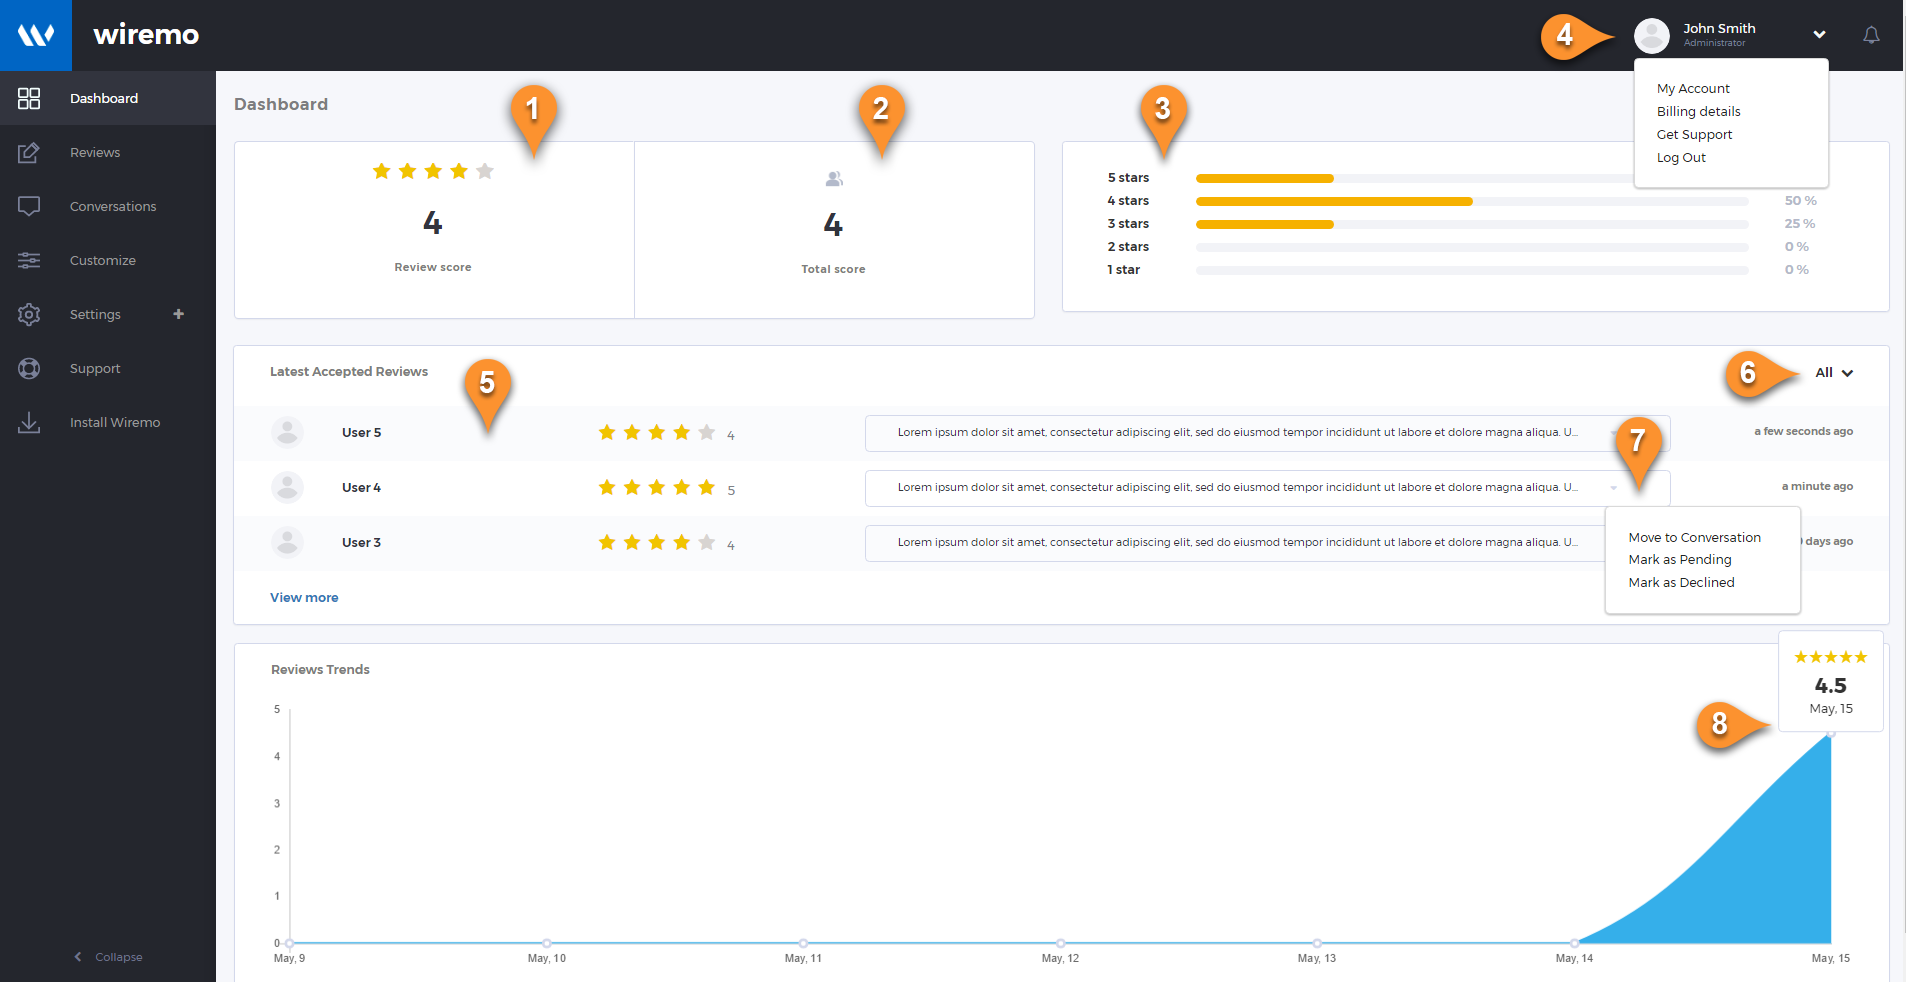The image size is (1906, 982).
Task: Click the 'a few seconds ago' timestamp
Action: click(x=1803, y=431)
